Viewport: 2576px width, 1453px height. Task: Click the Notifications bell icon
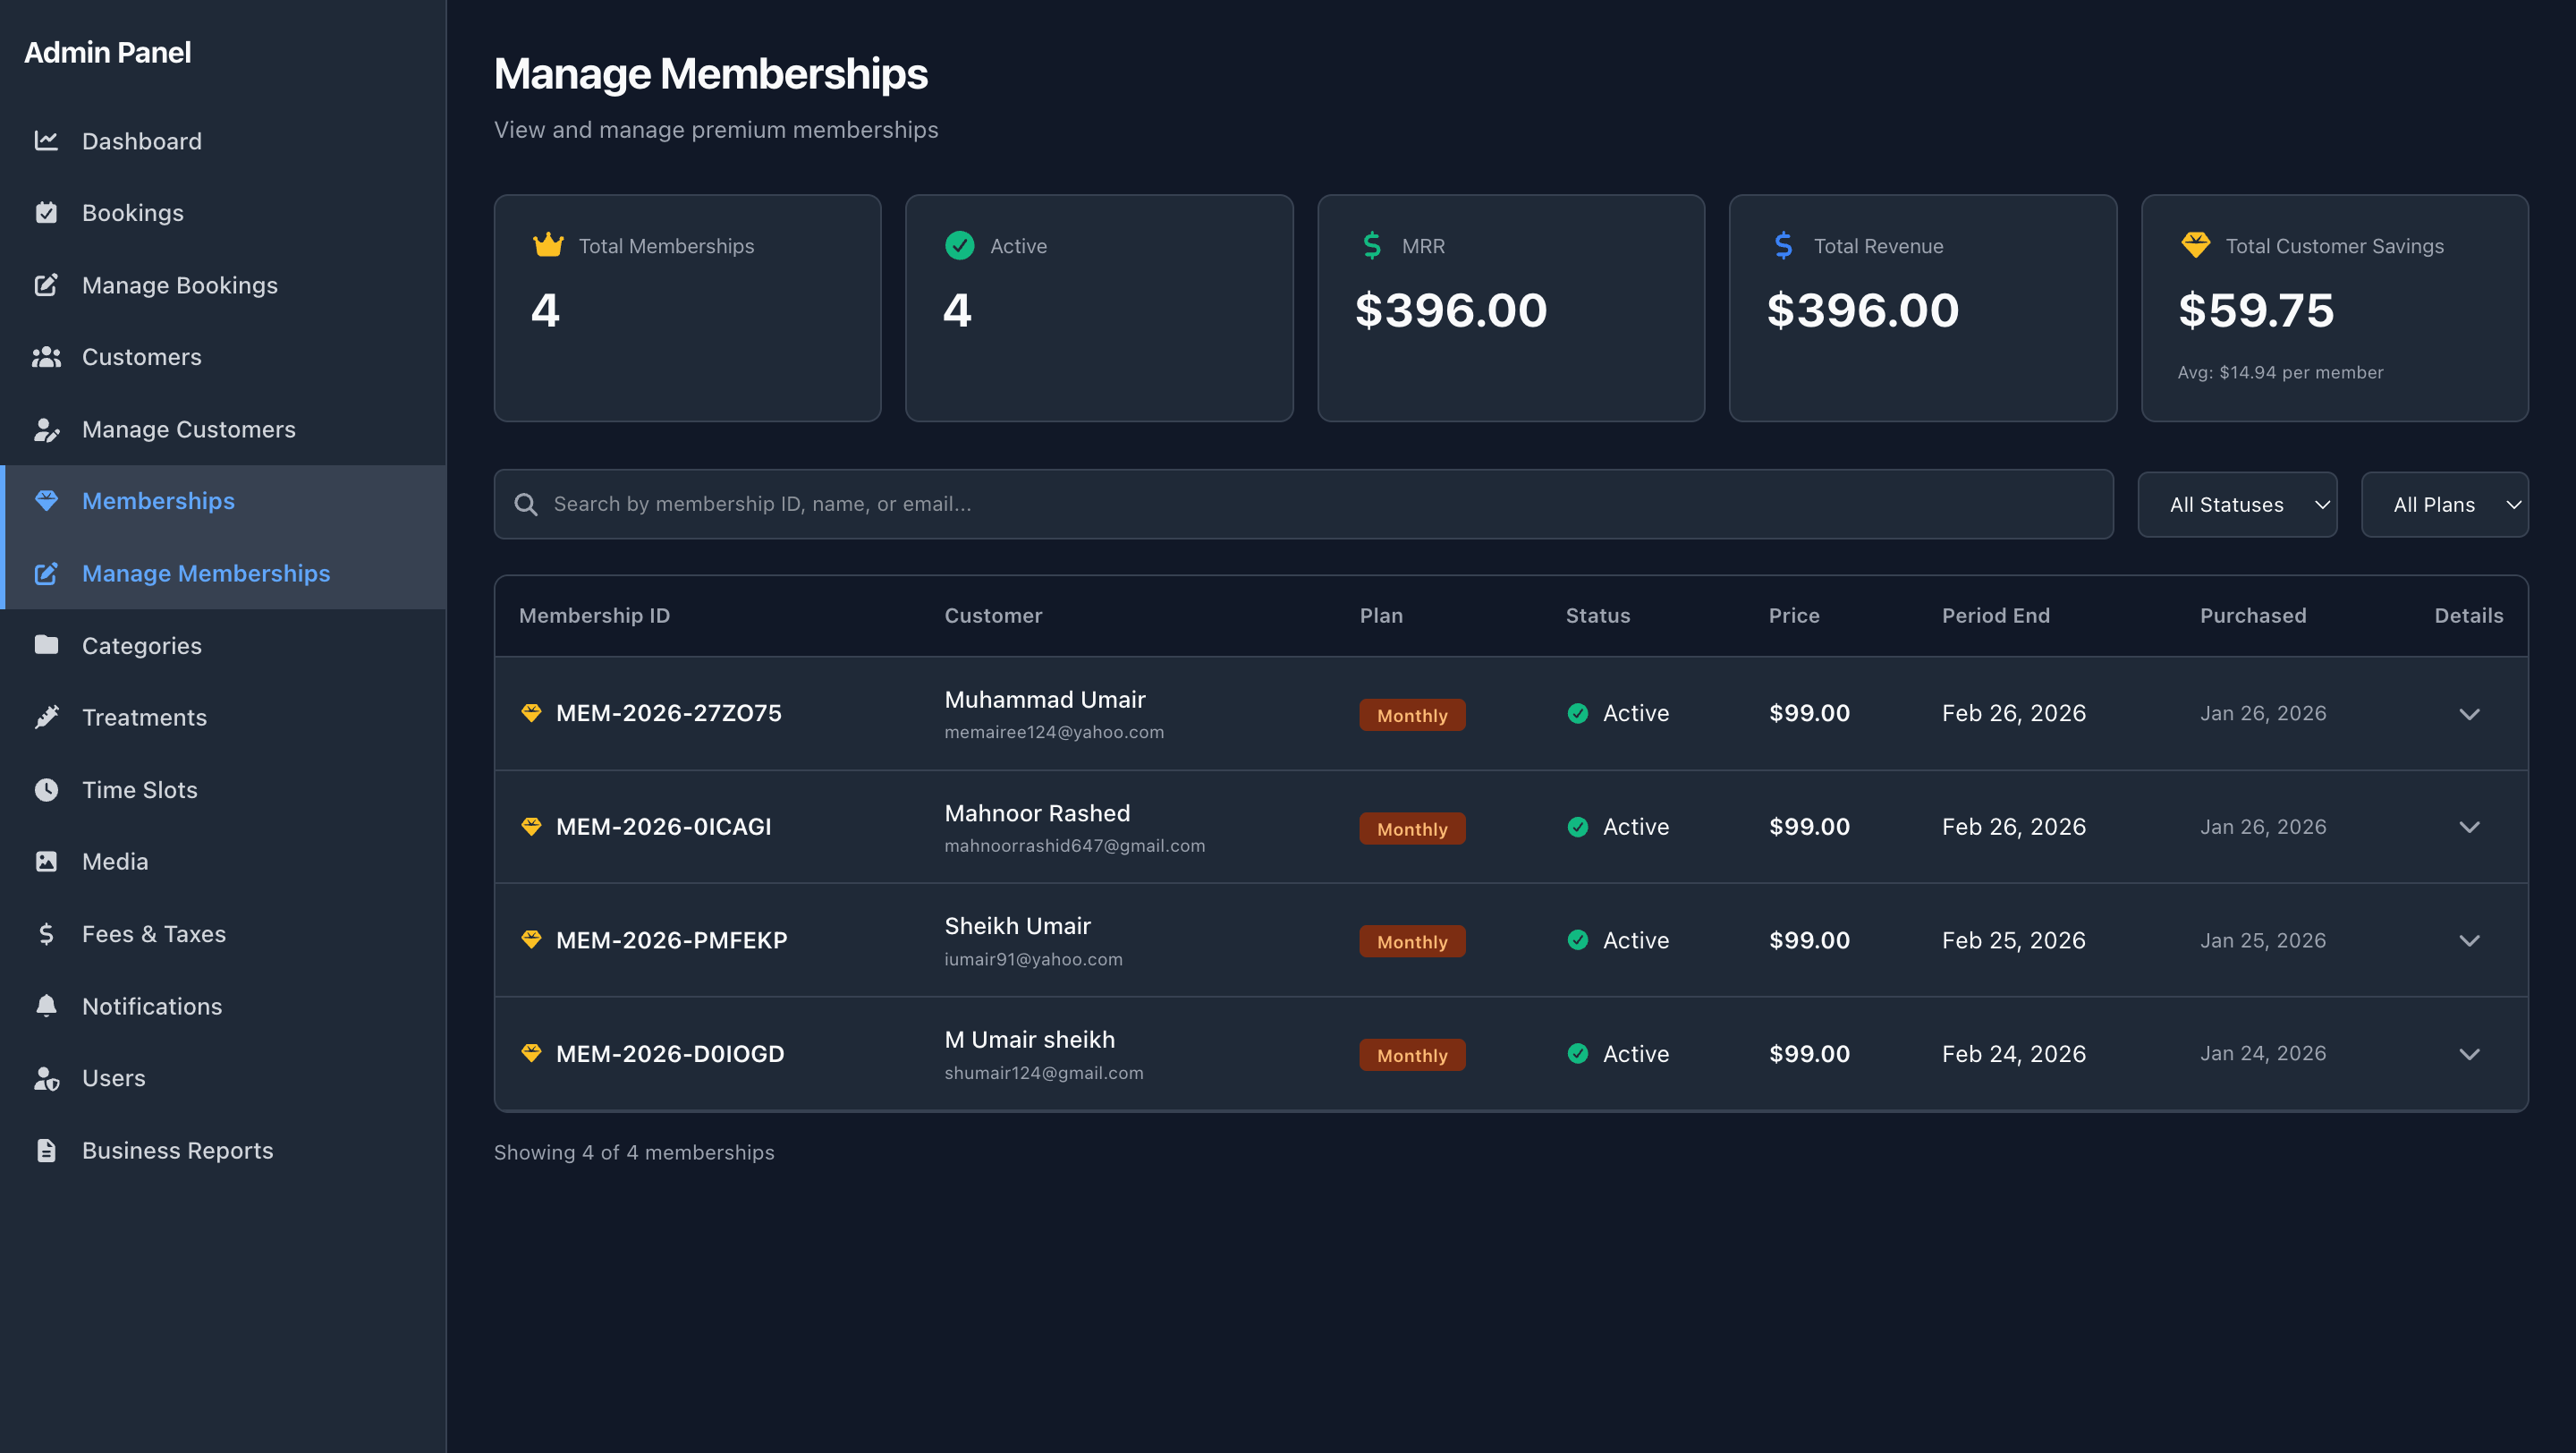pos(47,1005)
